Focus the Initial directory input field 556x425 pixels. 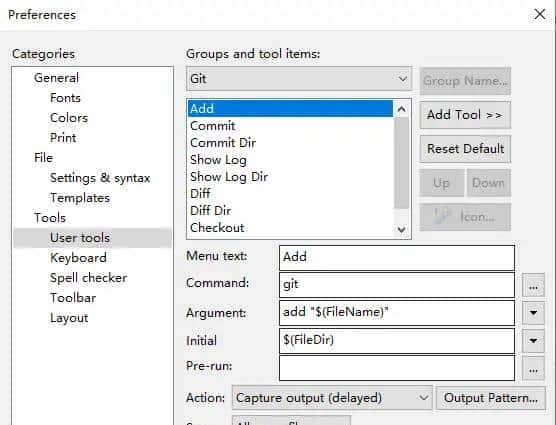(x=397, y=341)
